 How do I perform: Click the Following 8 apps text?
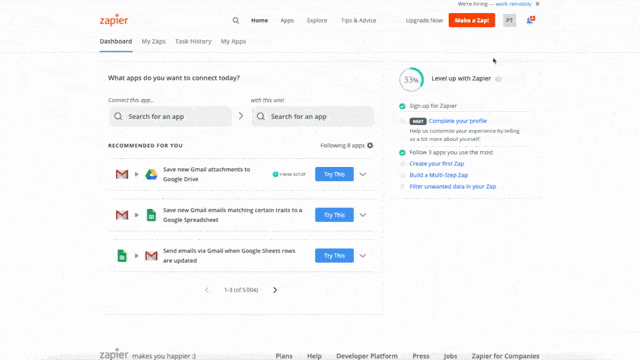(342, 145)
